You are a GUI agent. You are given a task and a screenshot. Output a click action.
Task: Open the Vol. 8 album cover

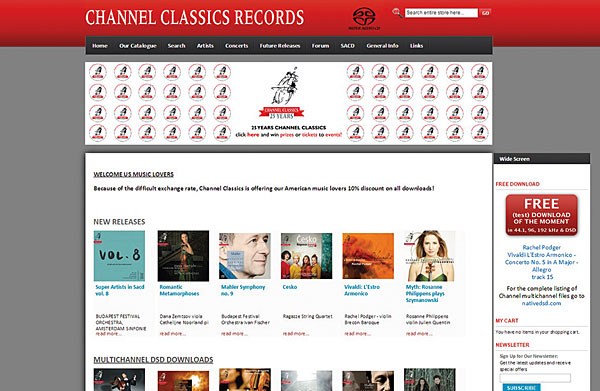[119, 256]
